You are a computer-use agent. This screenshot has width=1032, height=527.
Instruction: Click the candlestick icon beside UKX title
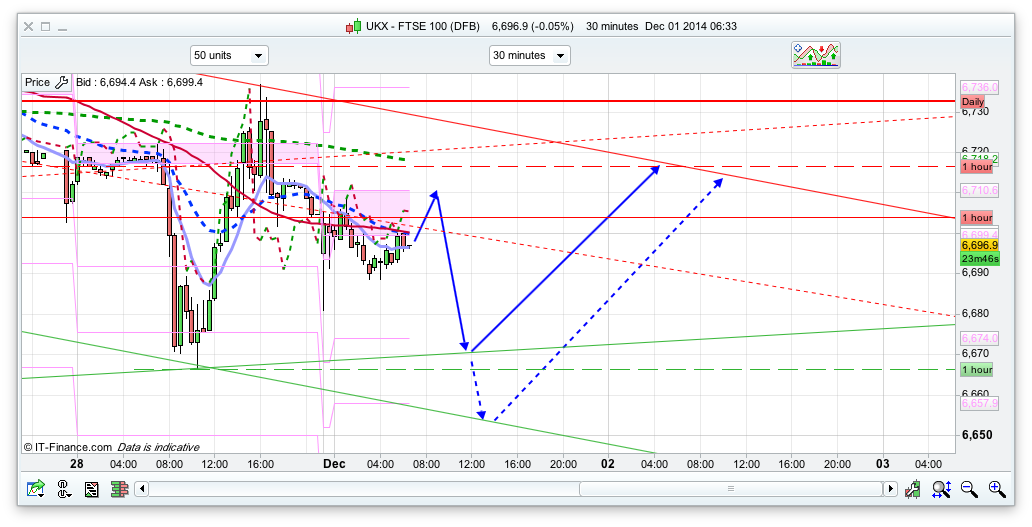click(353, 26)
